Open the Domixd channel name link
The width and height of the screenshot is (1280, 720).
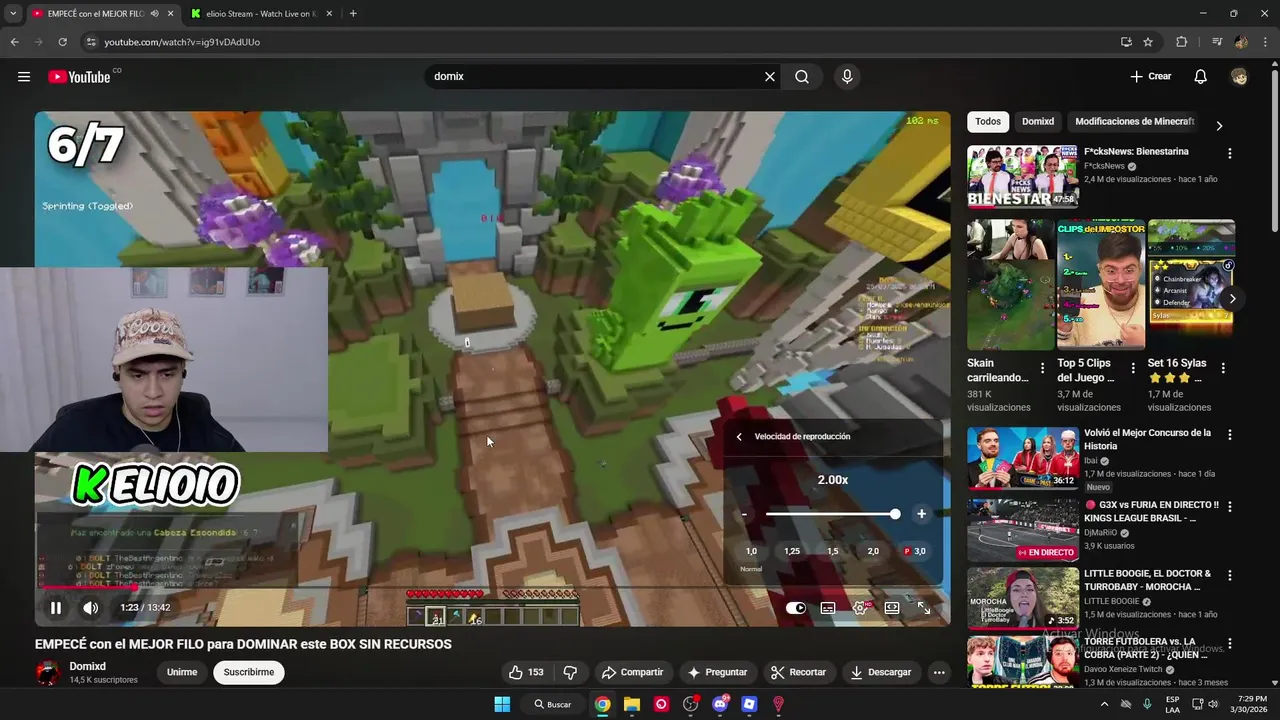click(x=88, y=667)
